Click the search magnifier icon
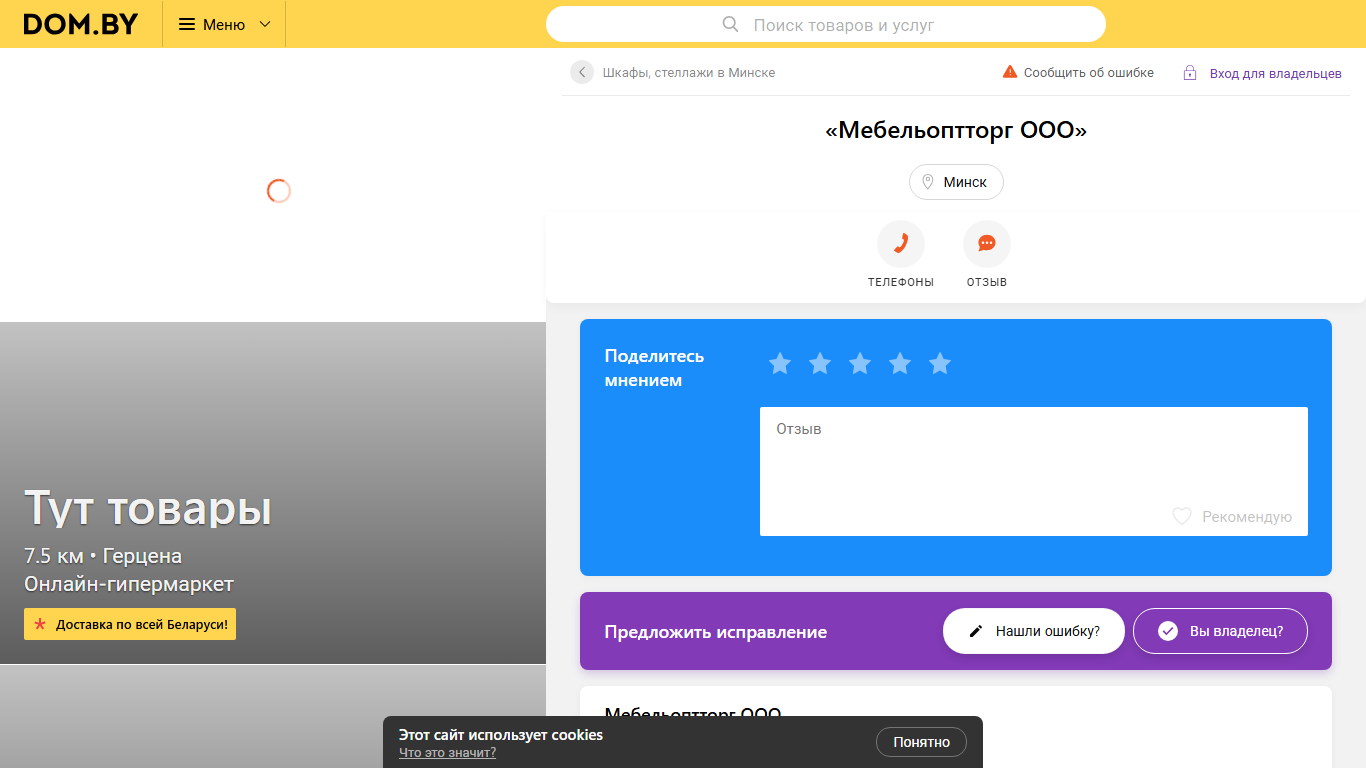The height and width of the screenshot is (768, 1366). [x=730, y=24]
